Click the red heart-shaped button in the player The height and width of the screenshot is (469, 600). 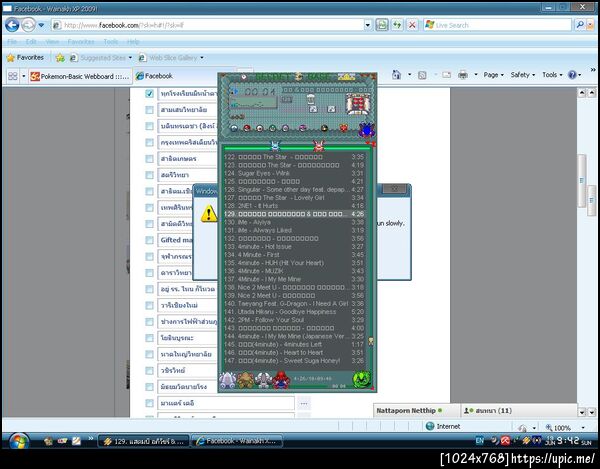tap(343, 128)
